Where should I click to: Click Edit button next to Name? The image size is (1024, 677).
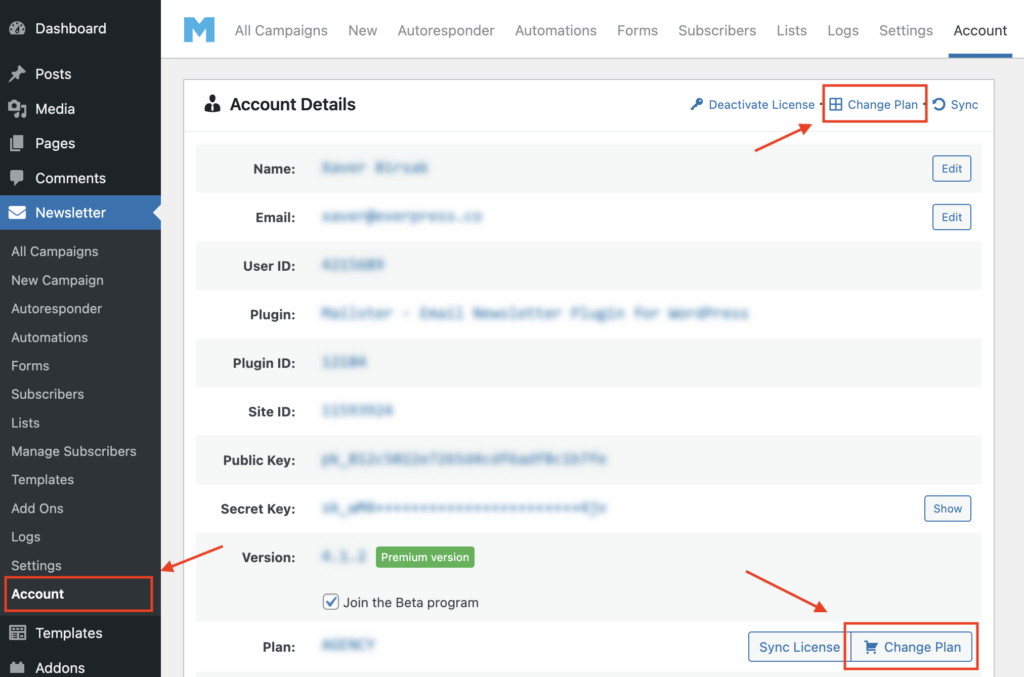tap(951, 169)
